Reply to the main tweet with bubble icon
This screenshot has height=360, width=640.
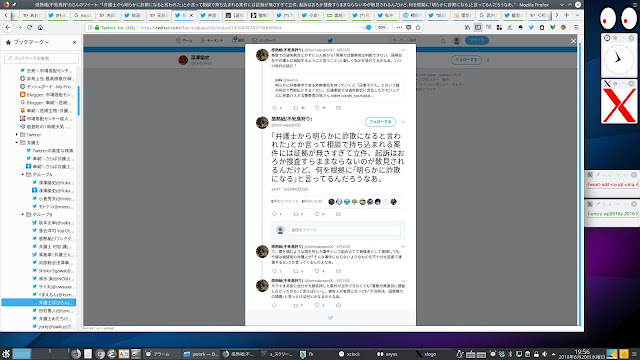(274, 214)
